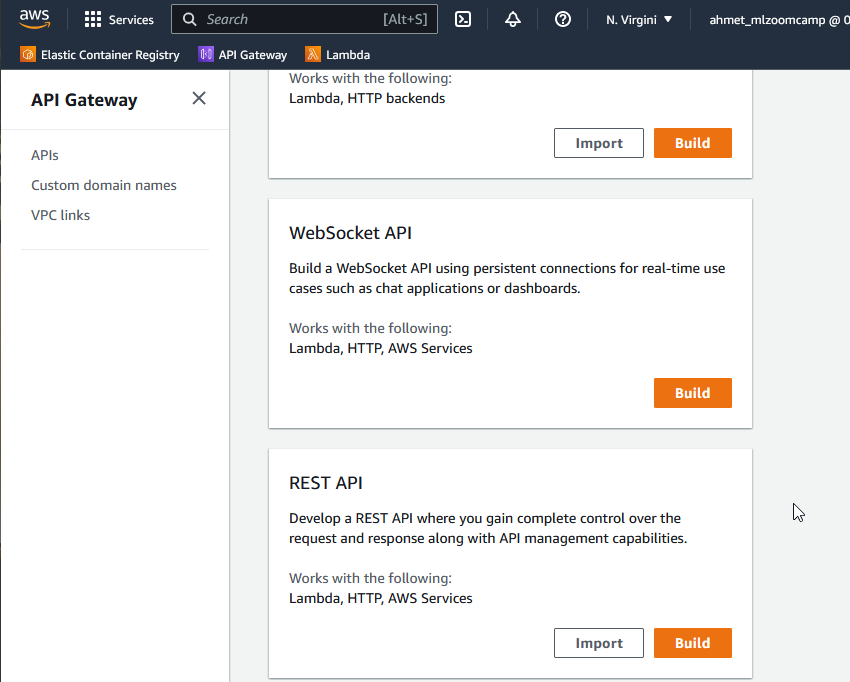Click the WebSocket API description paragraph
The width and height of the screenshot is (850, 682).
click(507, 278)
